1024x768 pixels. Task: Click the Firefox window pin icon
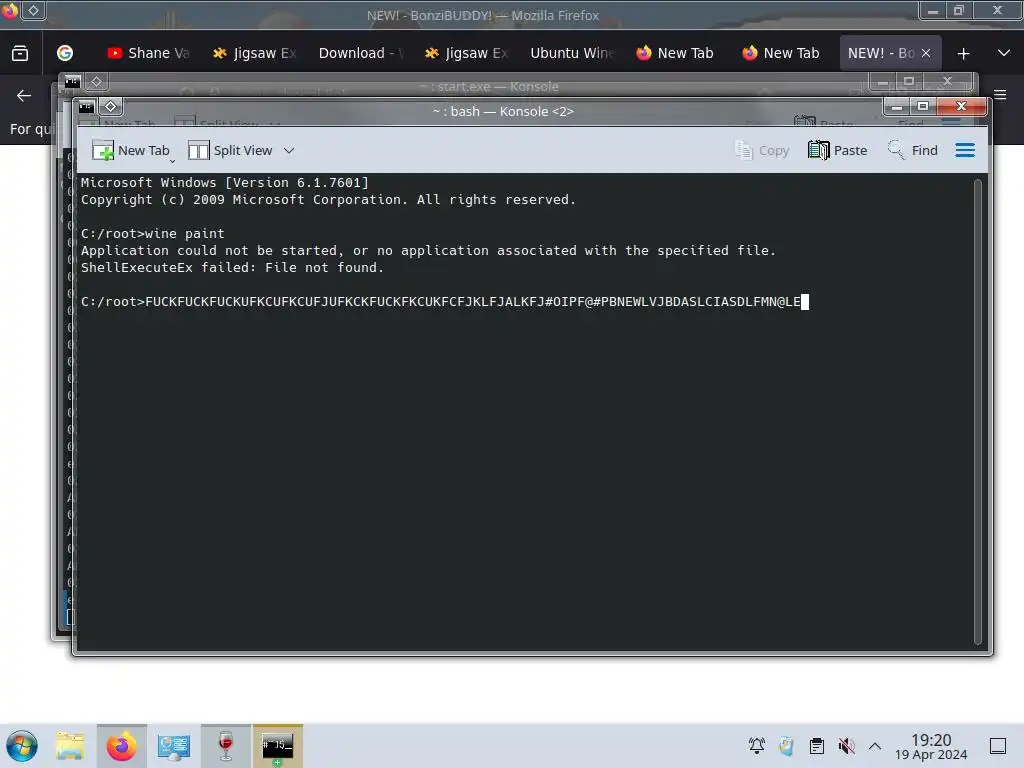click(x=33, y=10)
